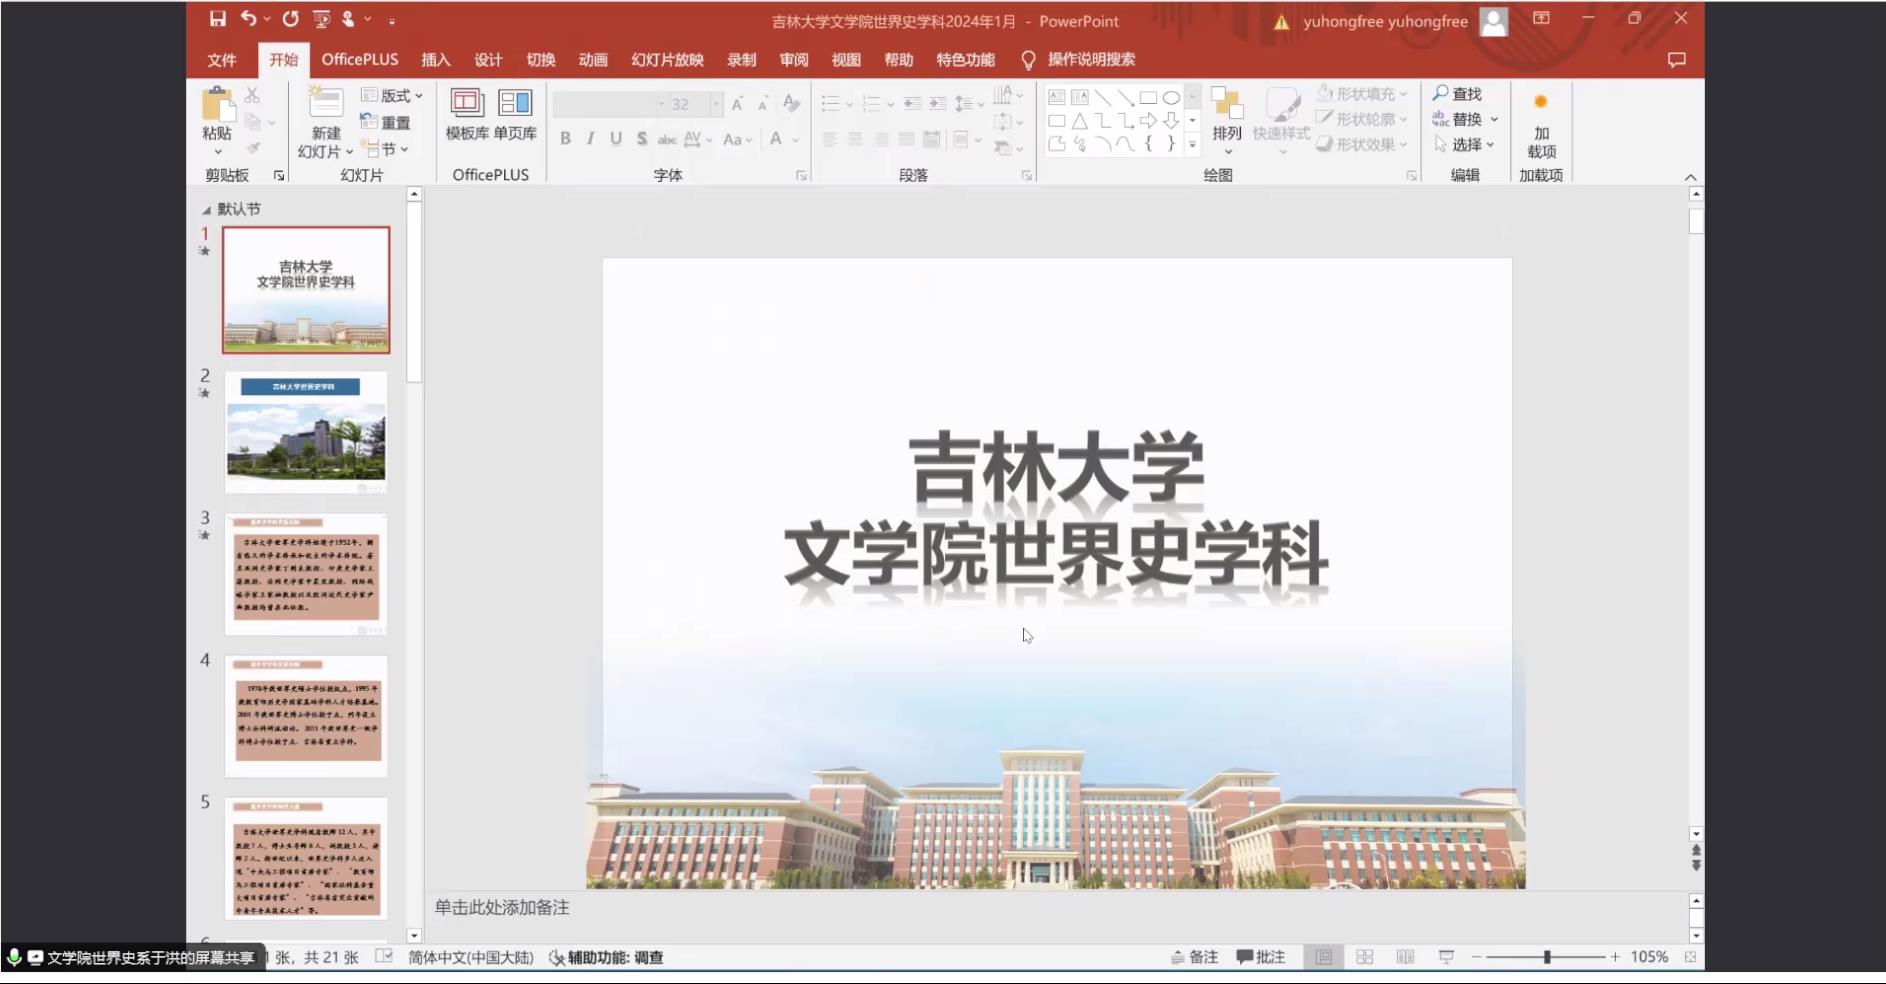Toggle reading view in status bar
Viewport: 1886px width, 984px height.
1405,957
